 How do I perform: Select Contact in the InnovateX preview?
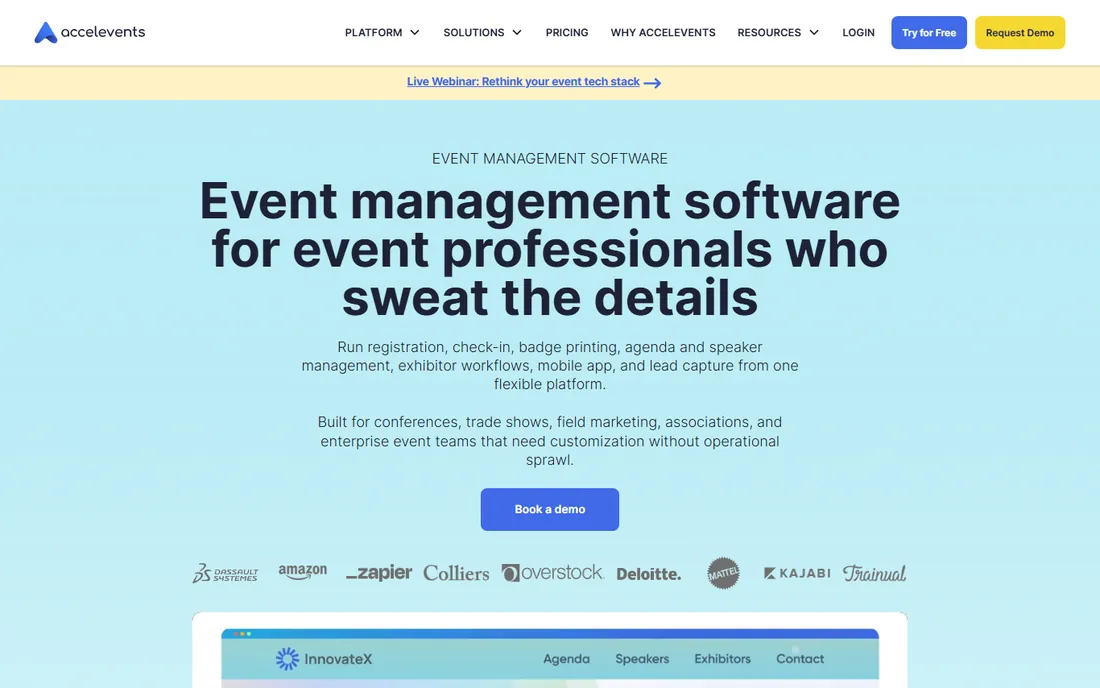point(800,659)
